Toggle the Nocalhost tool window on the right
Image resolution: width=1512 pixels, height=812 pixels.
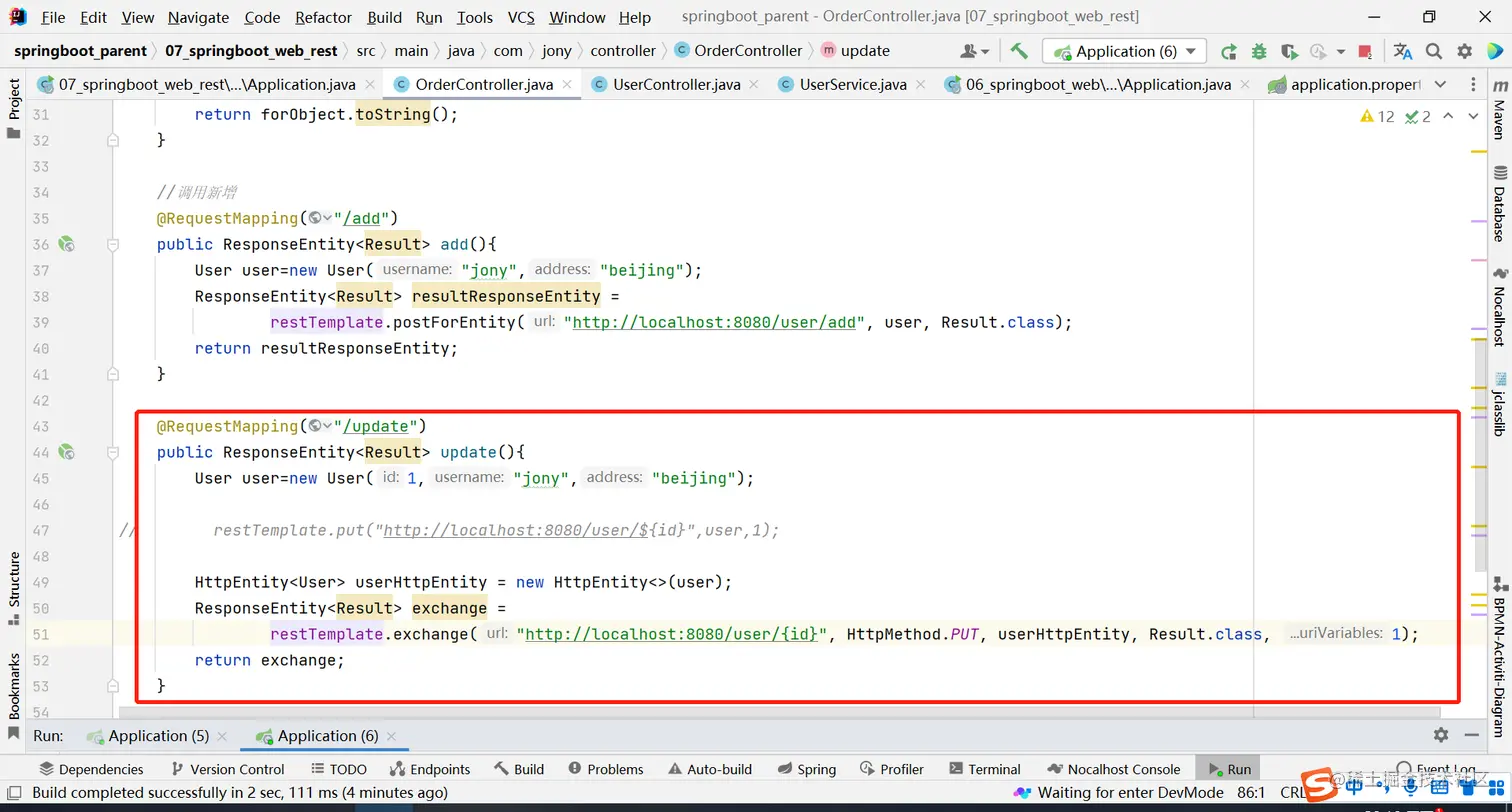click(1499, 306)
